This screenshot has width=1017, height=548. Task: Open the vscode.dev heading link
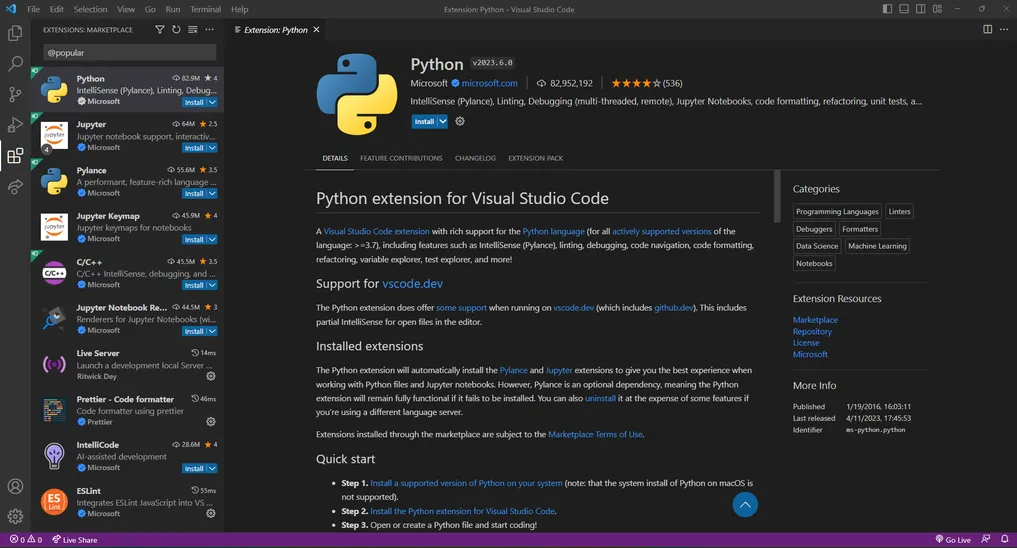coord(413,283)
